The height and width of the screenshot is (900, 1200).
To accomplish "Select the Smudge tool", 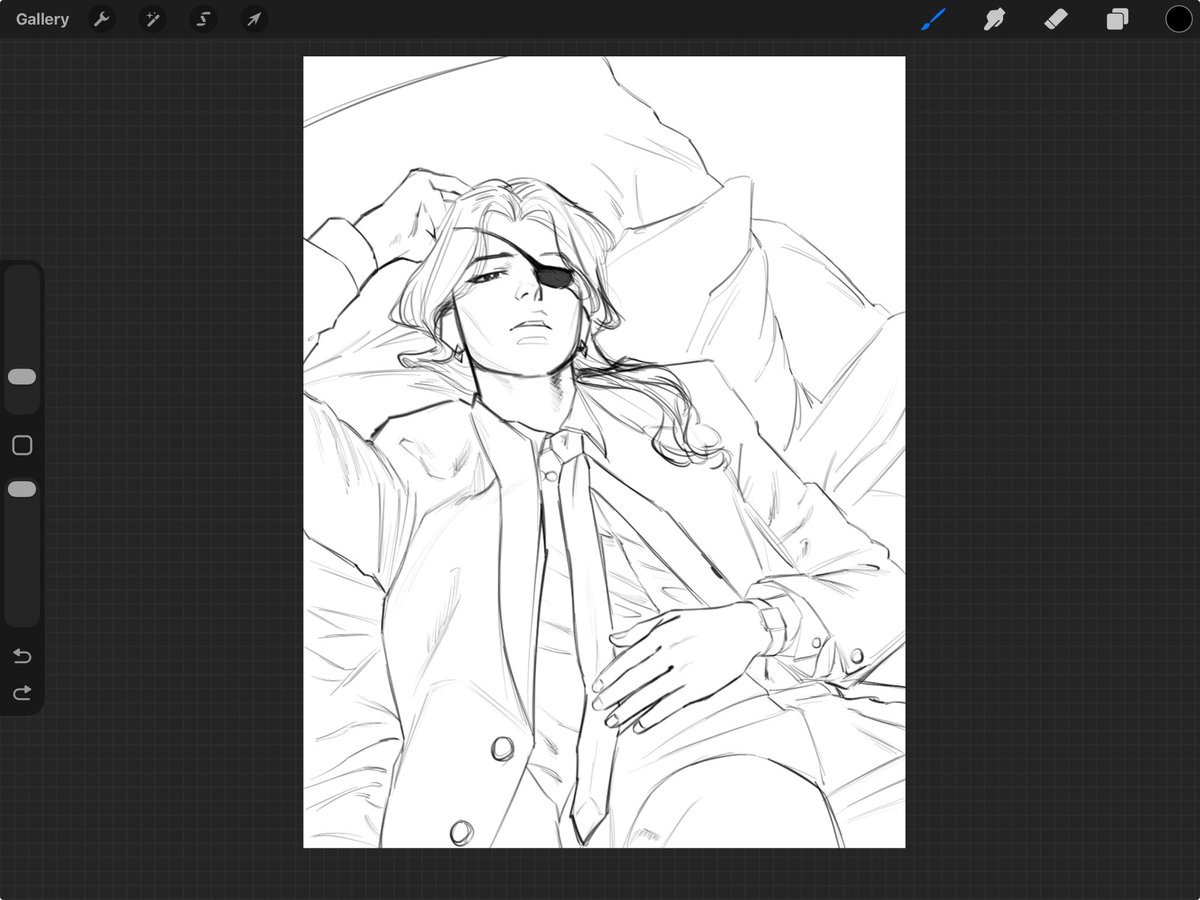I will 994,19.
